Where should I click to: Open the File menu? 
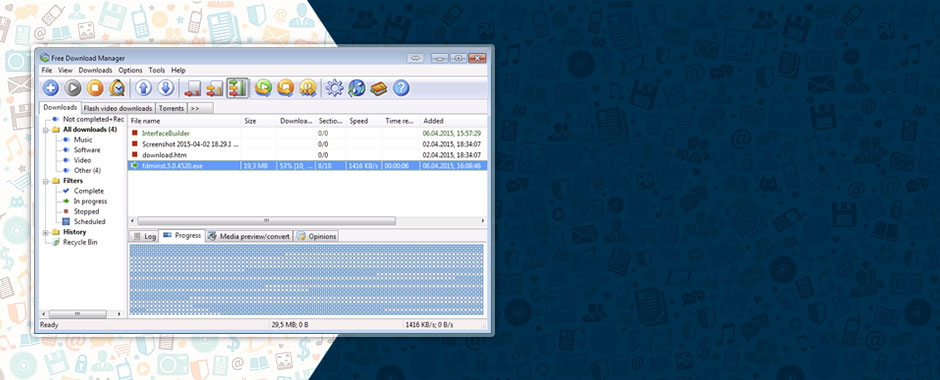tap(47, 70)
